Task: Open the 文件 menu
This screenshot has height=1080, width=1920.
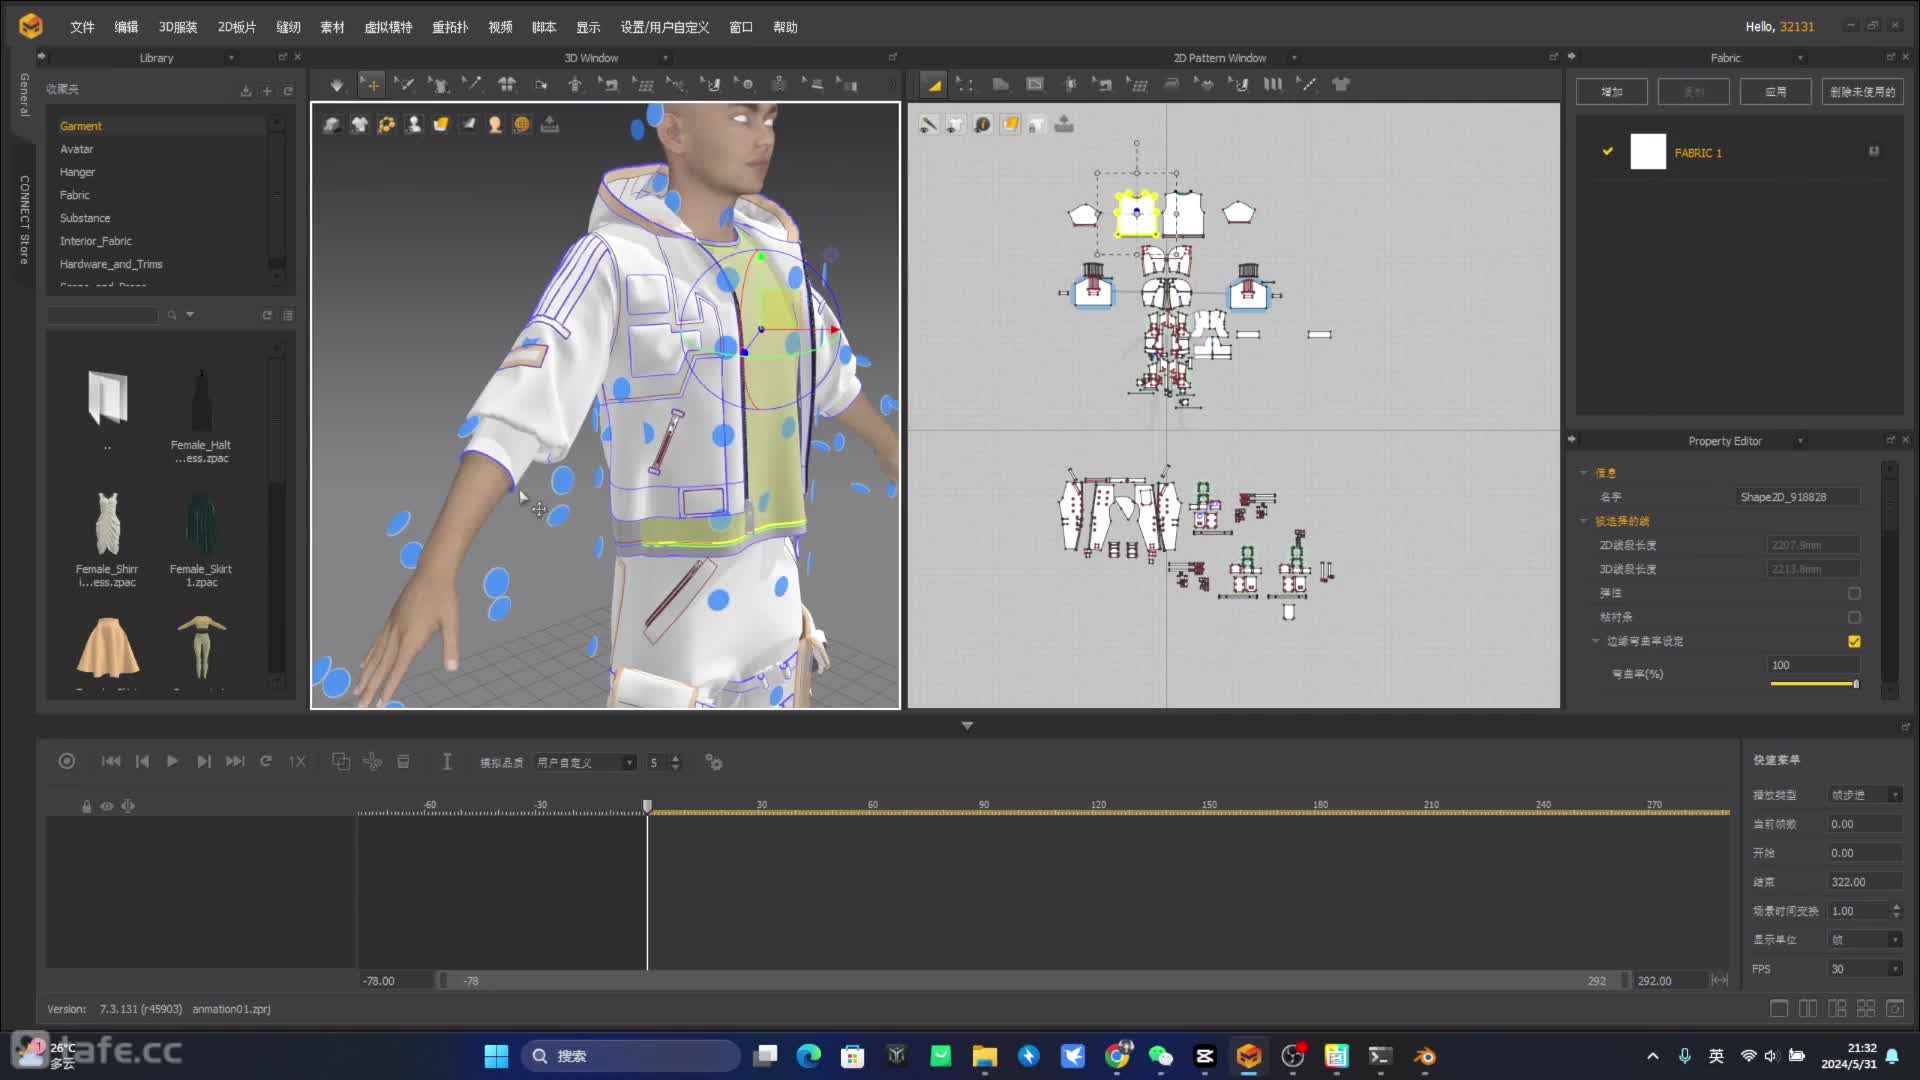Action: [82, 27]
